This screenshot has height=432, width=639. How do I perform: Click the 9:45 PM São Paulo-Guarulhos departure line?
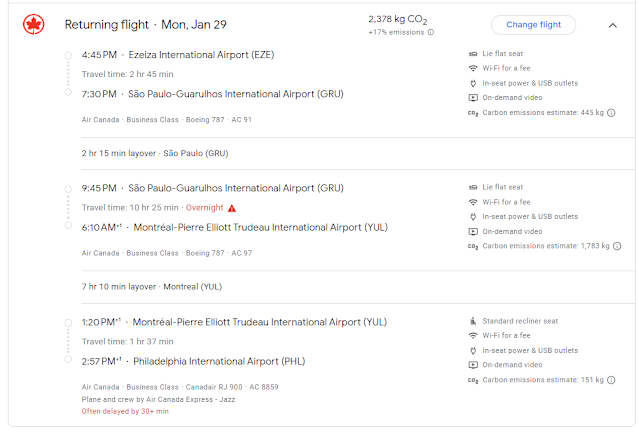[x=212, y=188]
